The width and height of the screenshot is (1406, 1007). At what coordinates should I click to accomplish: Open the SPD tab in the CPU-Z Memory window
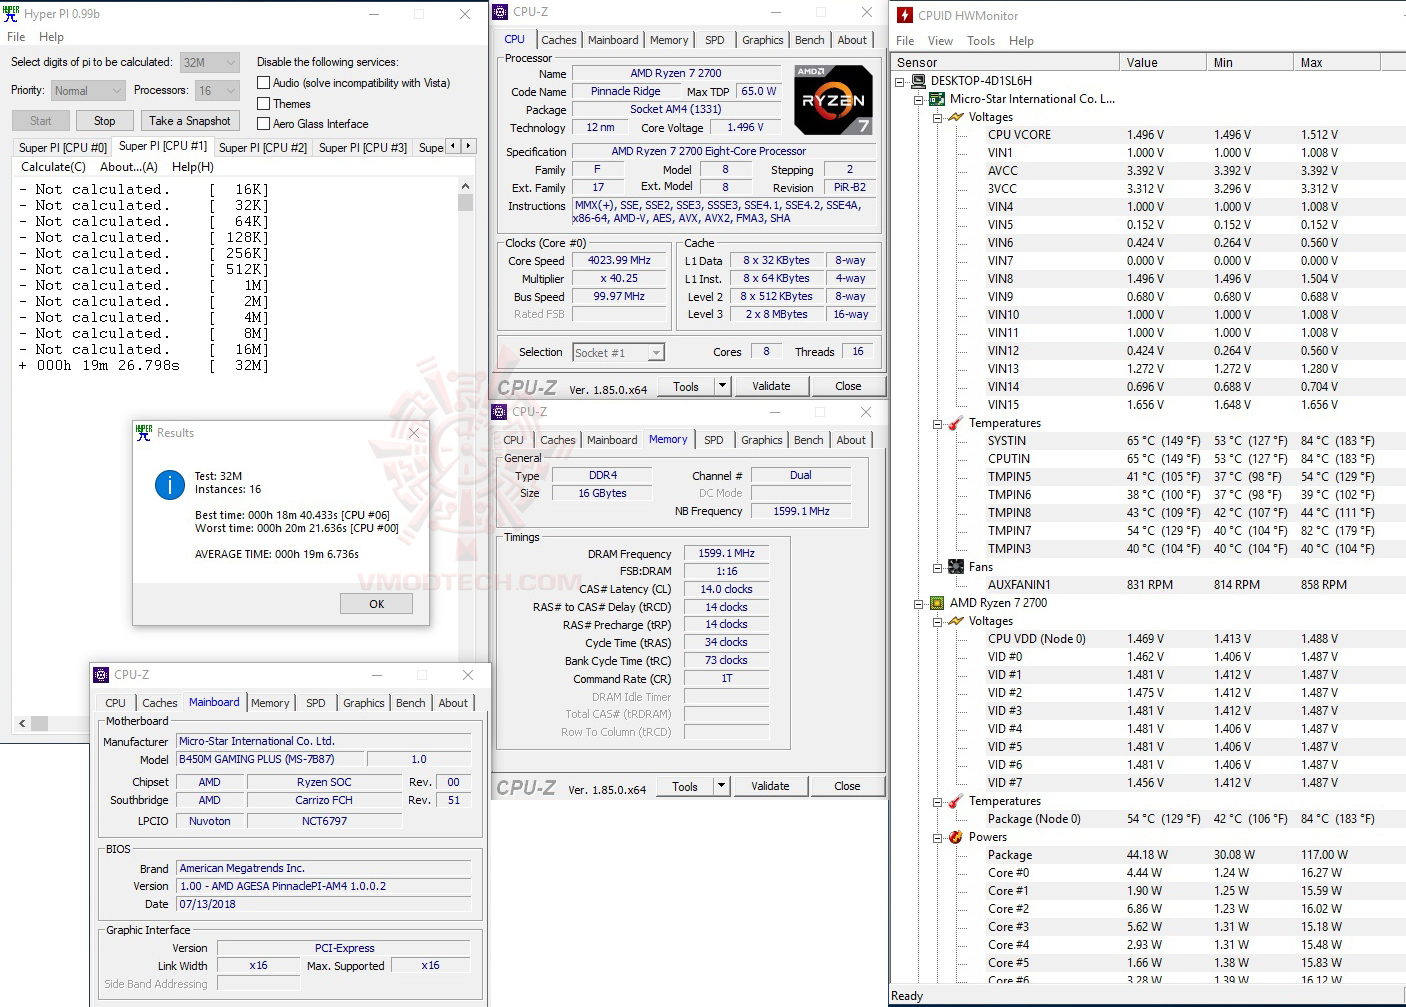pos(713,440)
